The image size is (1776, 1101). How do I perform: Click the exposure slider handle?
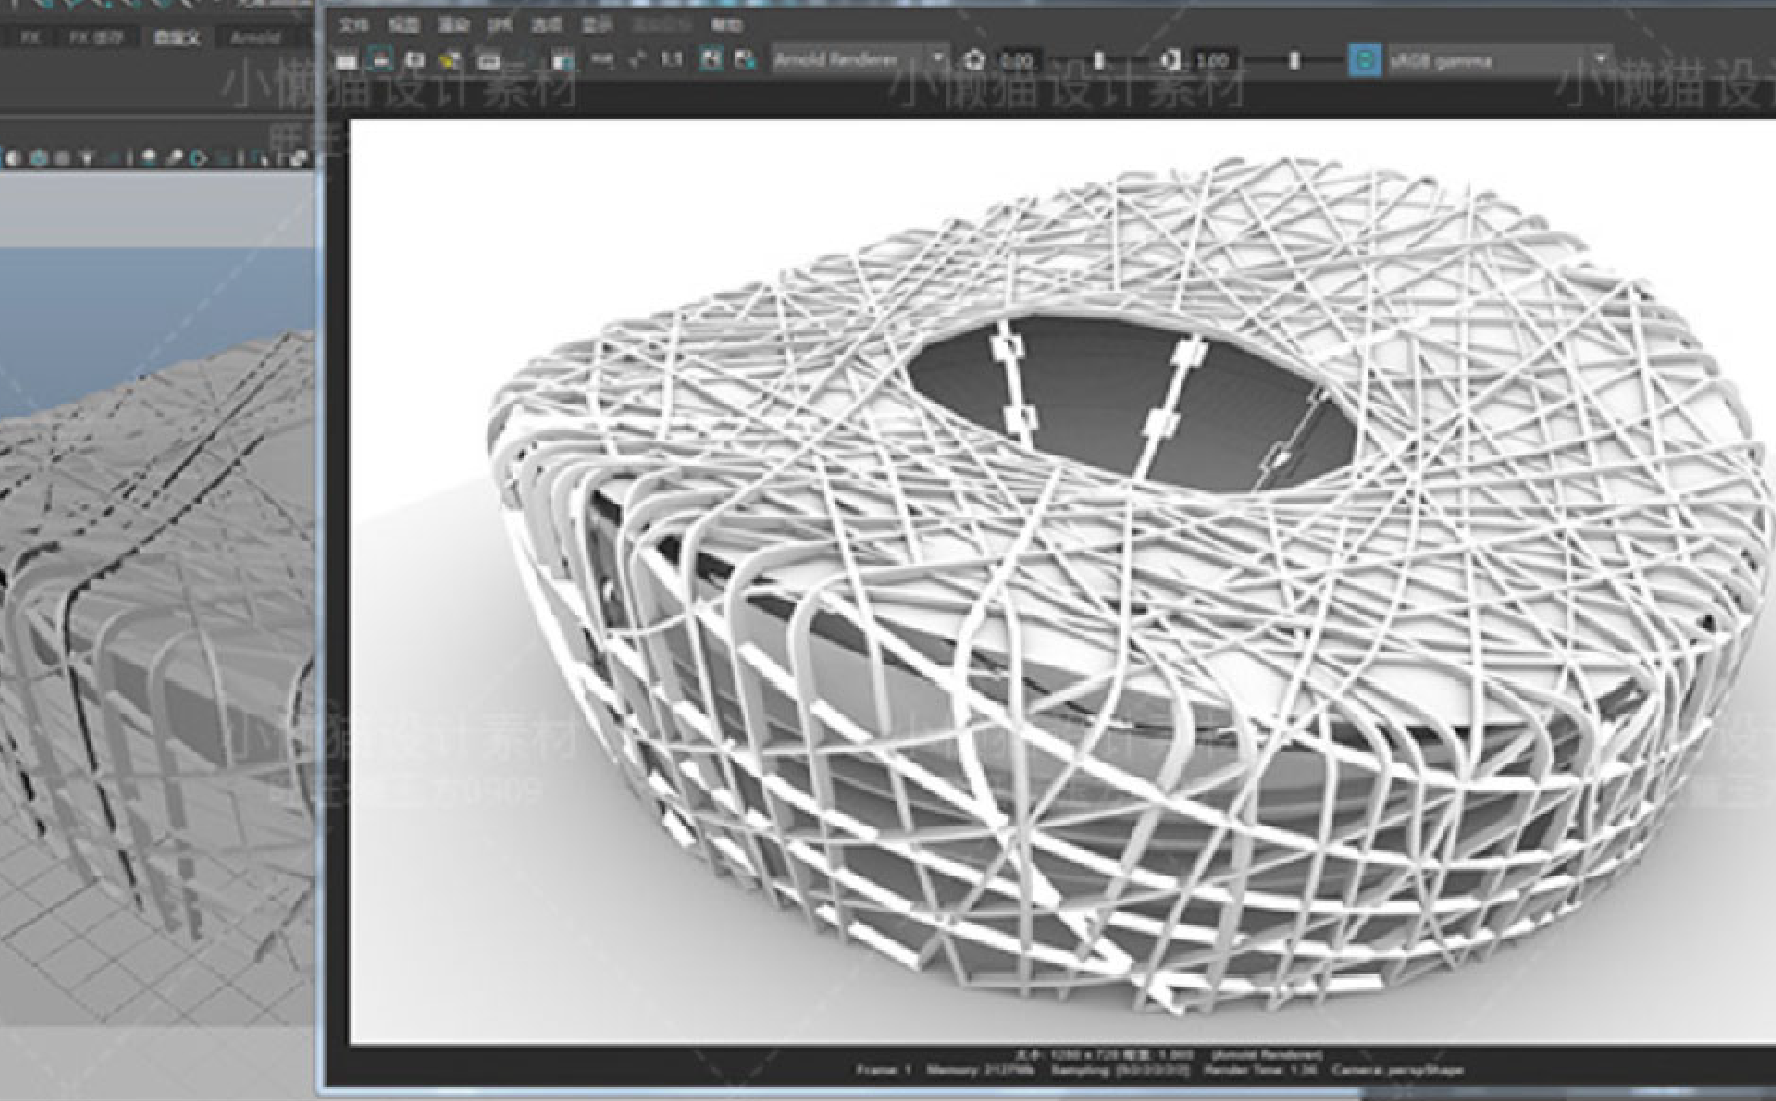point(1099,61)
